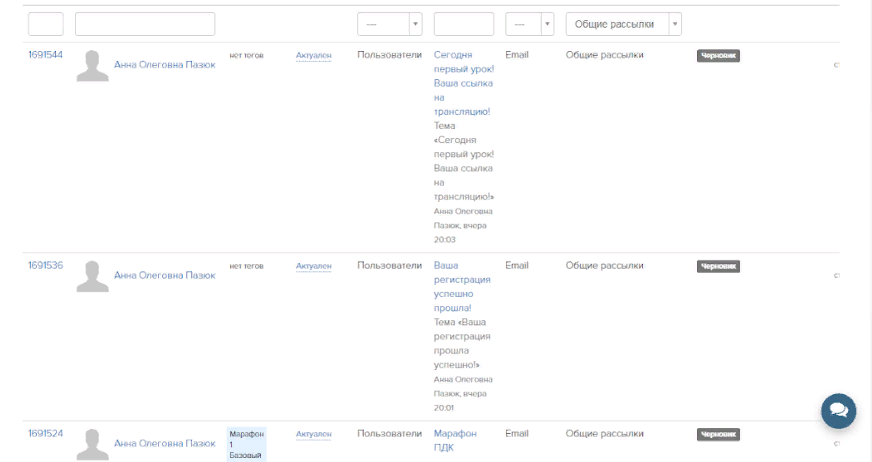Click the mailing title filter input field
872x462 pixels.
tap(464, 24)
